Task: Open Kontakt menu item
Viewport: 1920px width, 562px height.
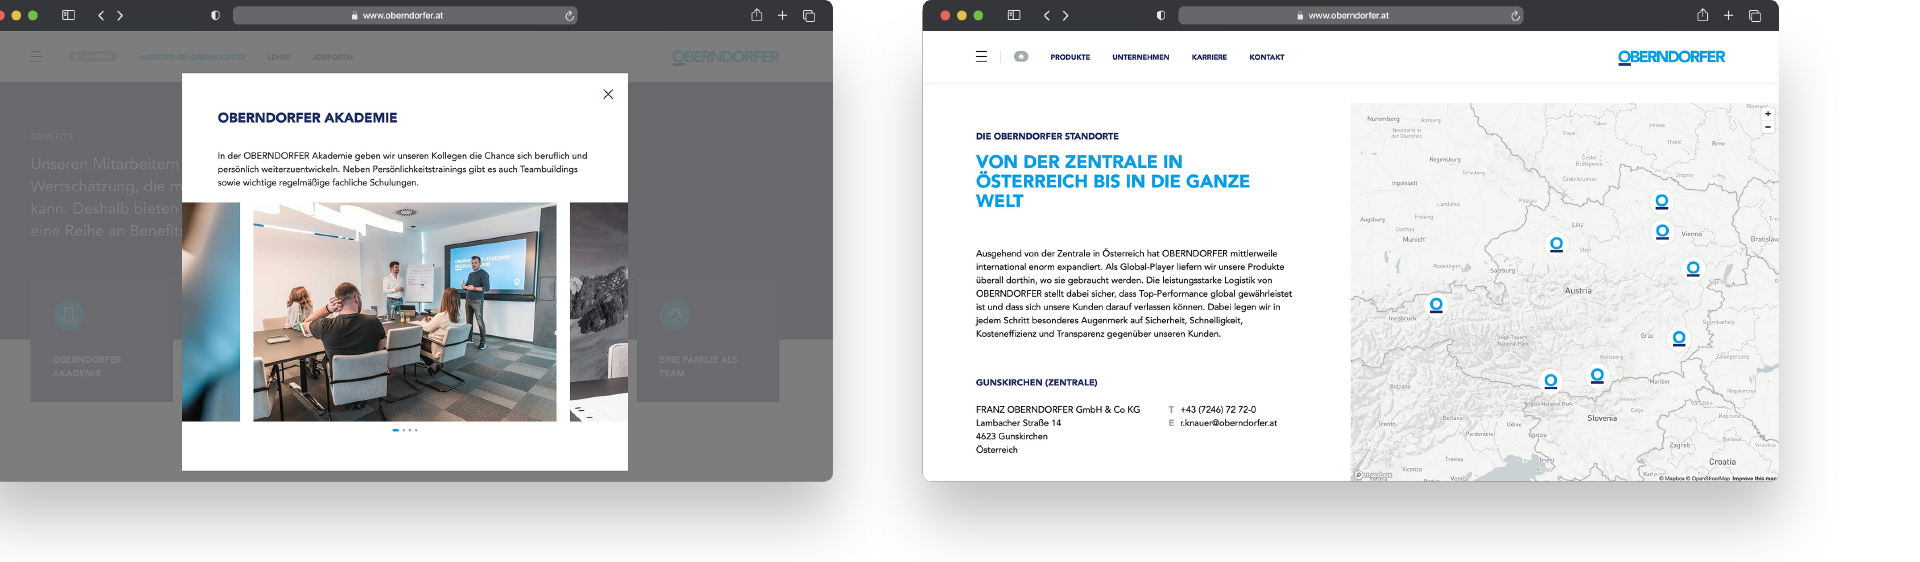Action: tap(1267, 57)
